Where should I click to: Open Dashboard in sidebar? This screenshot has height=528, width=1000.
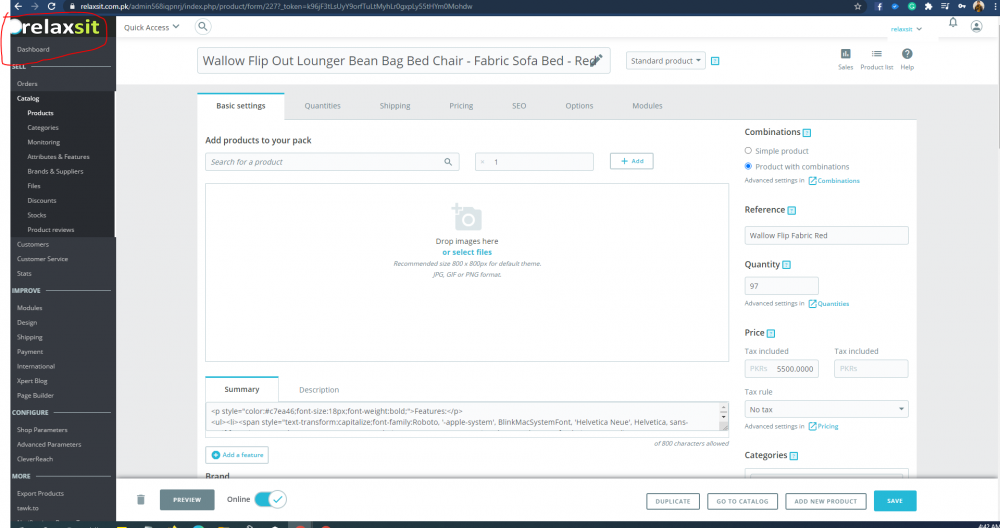(x=33, y=49)
